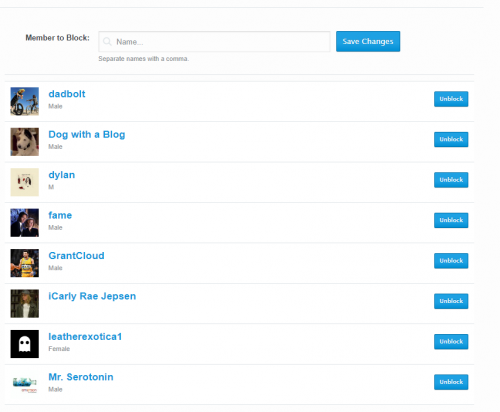Open dadbolt's avatar thumbnail
Screen dimensions: 500x412
(25, 101)
